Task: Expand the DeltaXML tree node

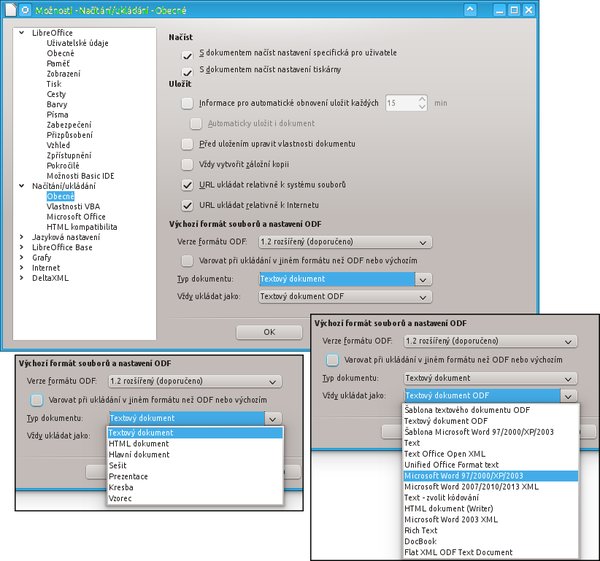Action: coord(22,278)
